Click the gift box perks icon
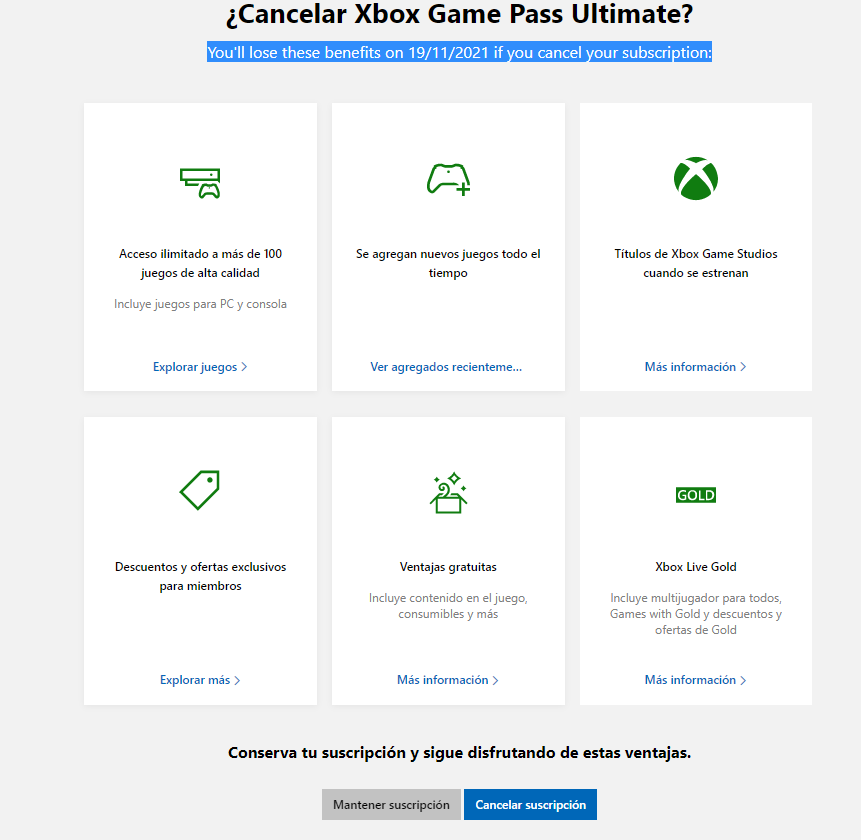The image size is (861, 840). coord(449,492)
